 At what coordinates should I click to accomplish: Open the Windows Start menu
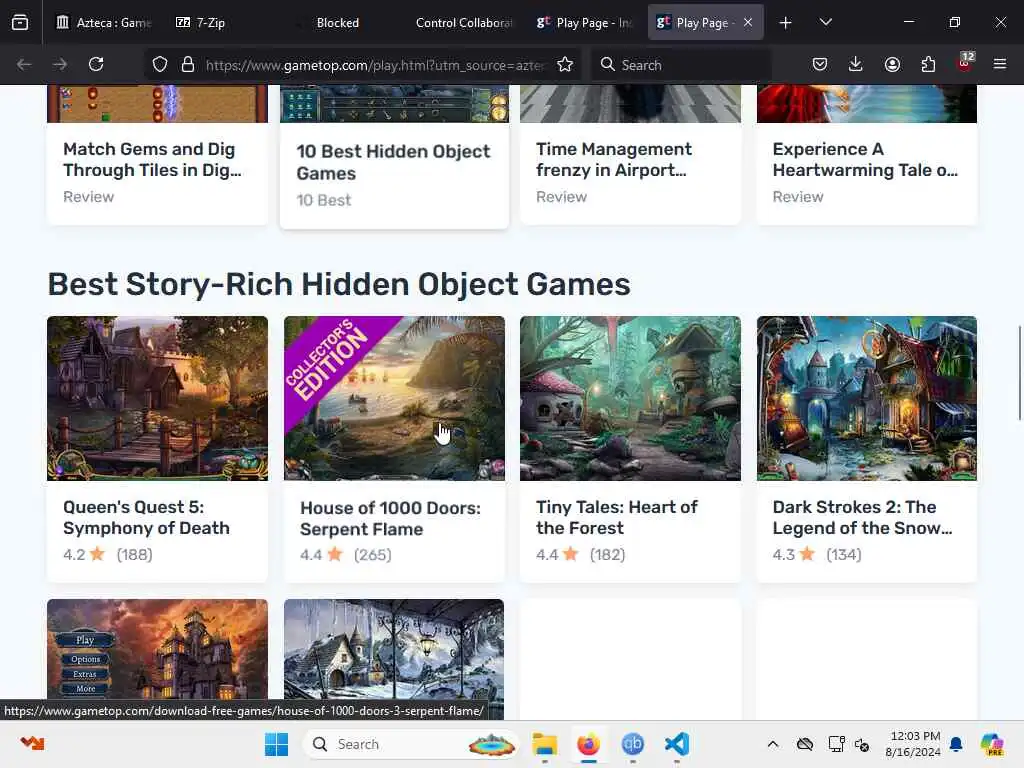276,744
